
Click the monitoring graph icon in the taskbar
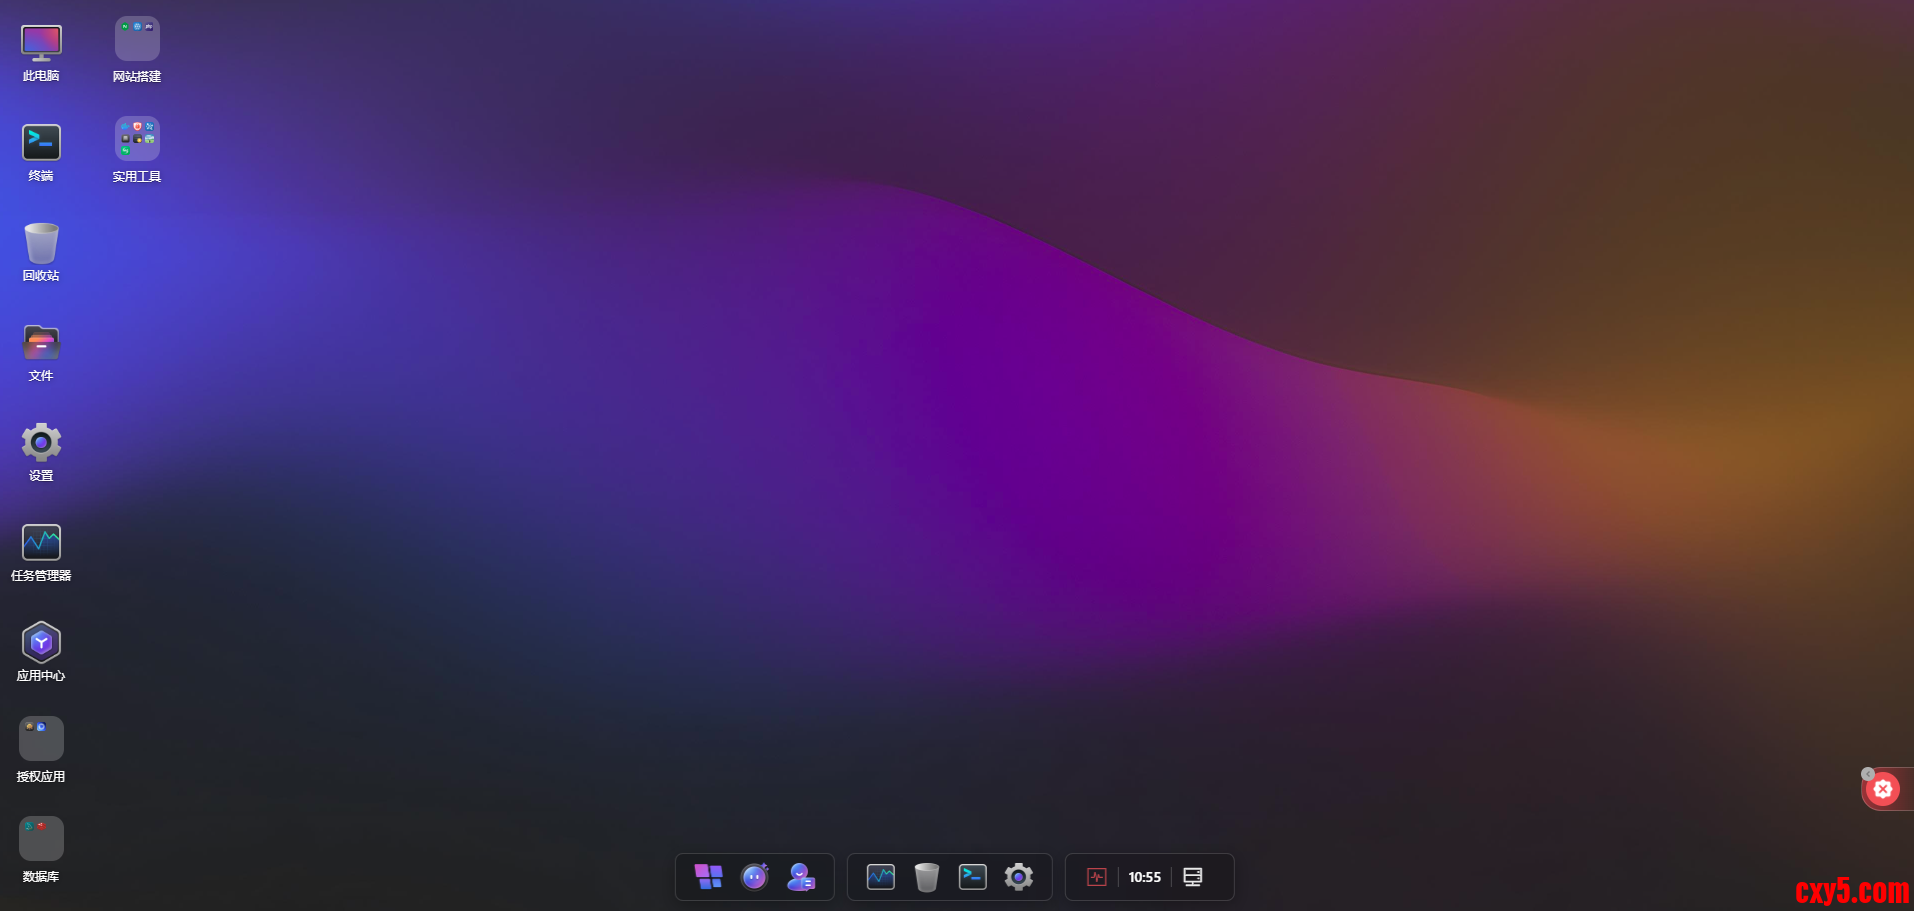pyautogui.click(x=881, y=876)
